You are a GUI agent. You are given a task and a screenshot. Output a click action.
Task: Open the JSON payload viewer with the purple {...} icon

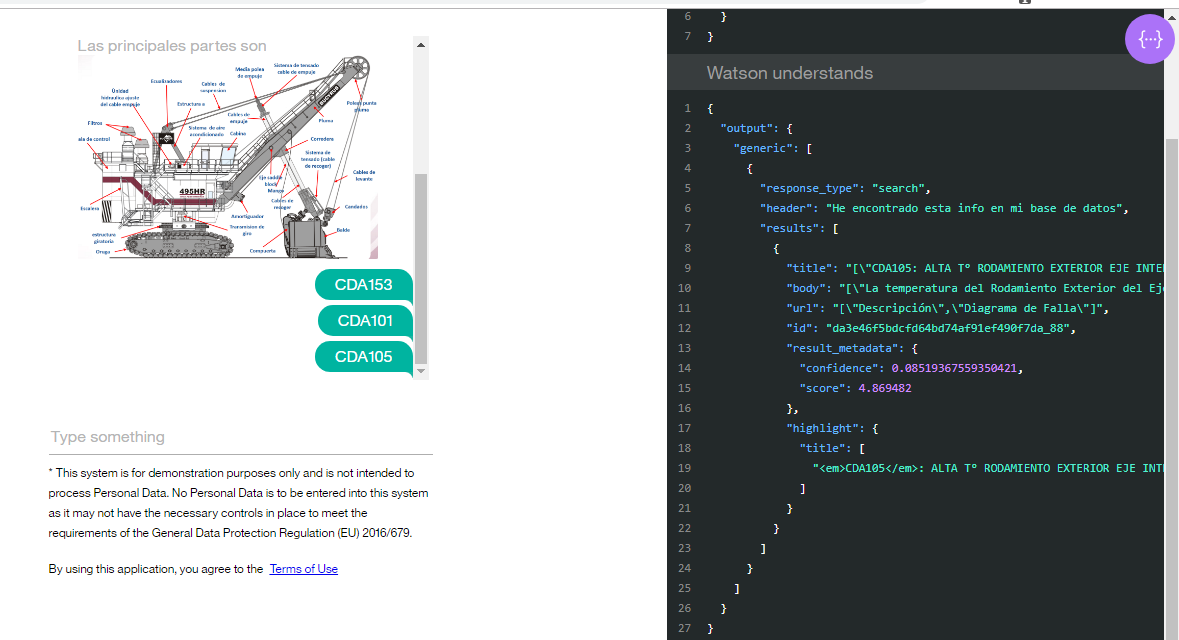(1149, 38)
